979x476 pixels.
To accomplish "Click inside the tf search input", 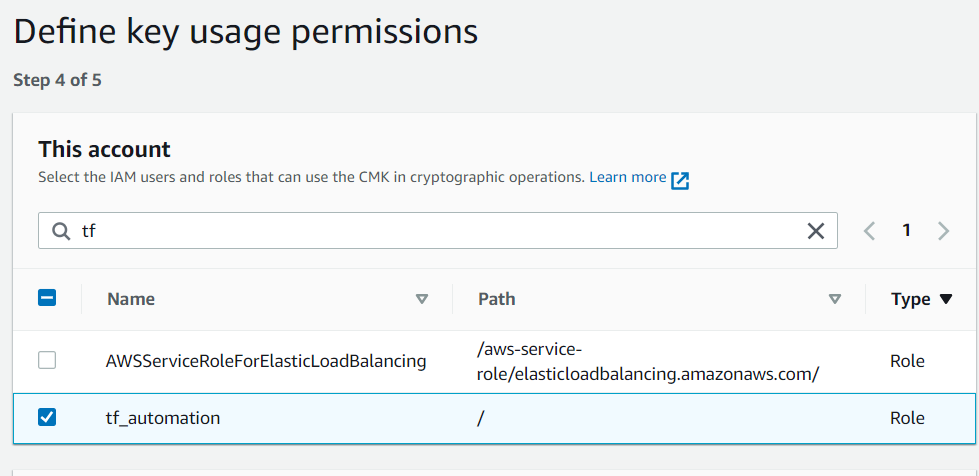I will pos(437,231).
